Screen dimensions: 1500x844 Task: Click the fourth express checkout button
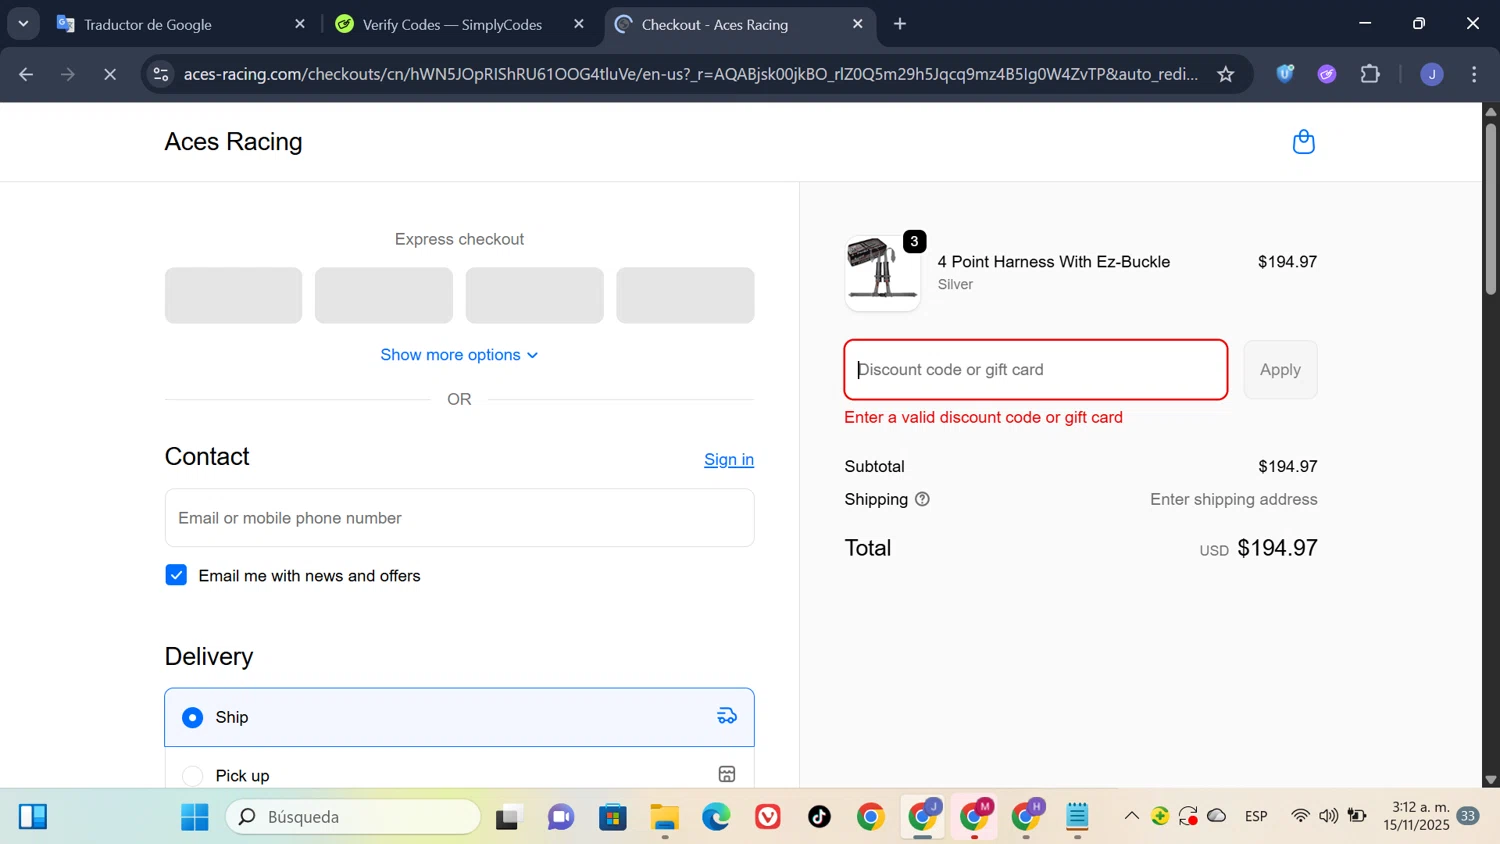[x=685, y=295]
